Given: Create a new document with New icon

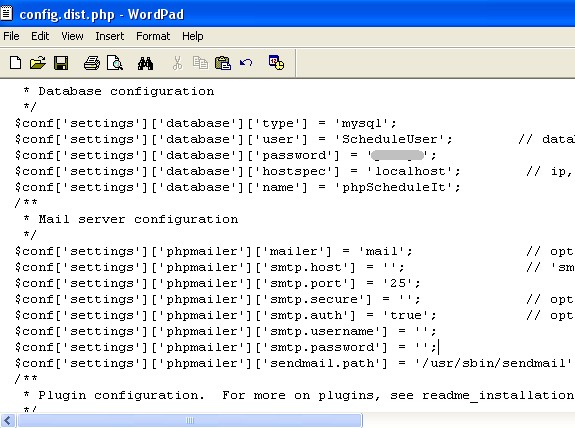Looking at the screenshot, I should coord(15,63).
